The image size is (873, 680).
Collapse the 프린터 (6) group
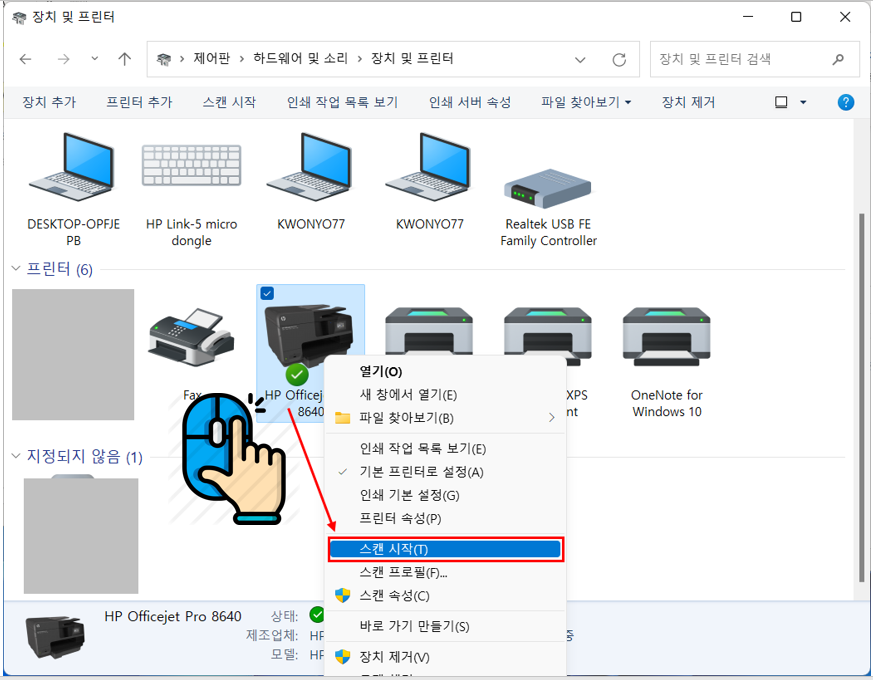pos(16,268)
